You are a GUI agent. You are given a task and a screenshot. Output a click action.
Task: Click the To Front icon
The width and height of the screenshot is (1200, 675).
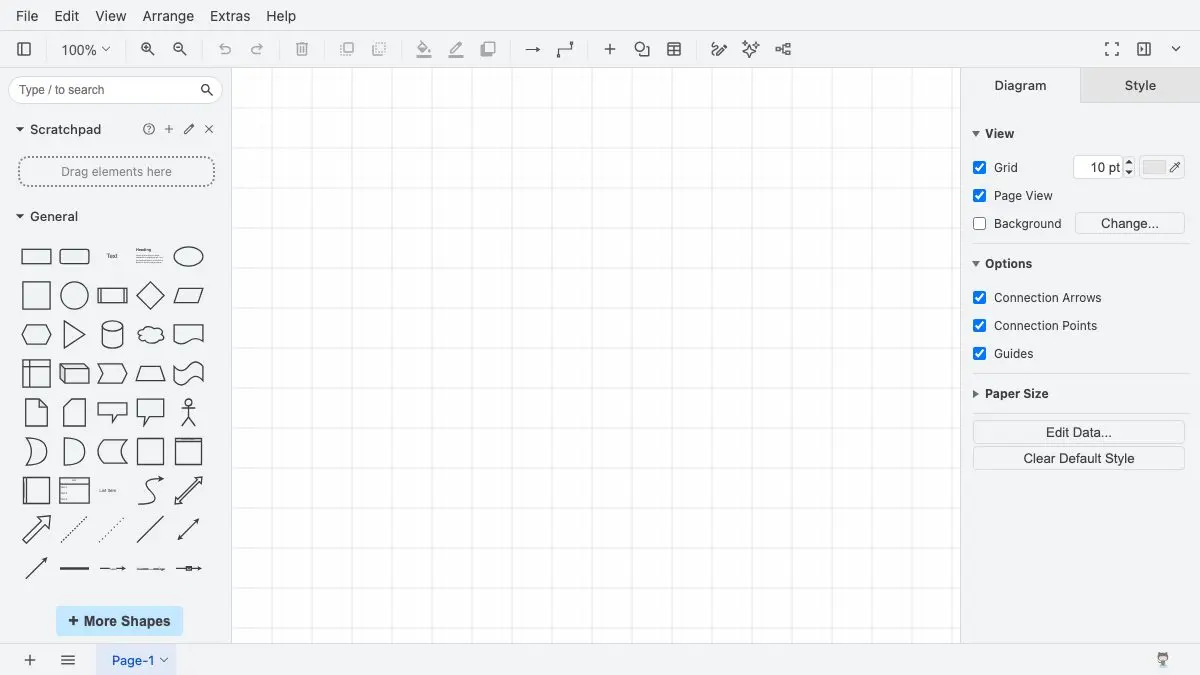(347, 49)
